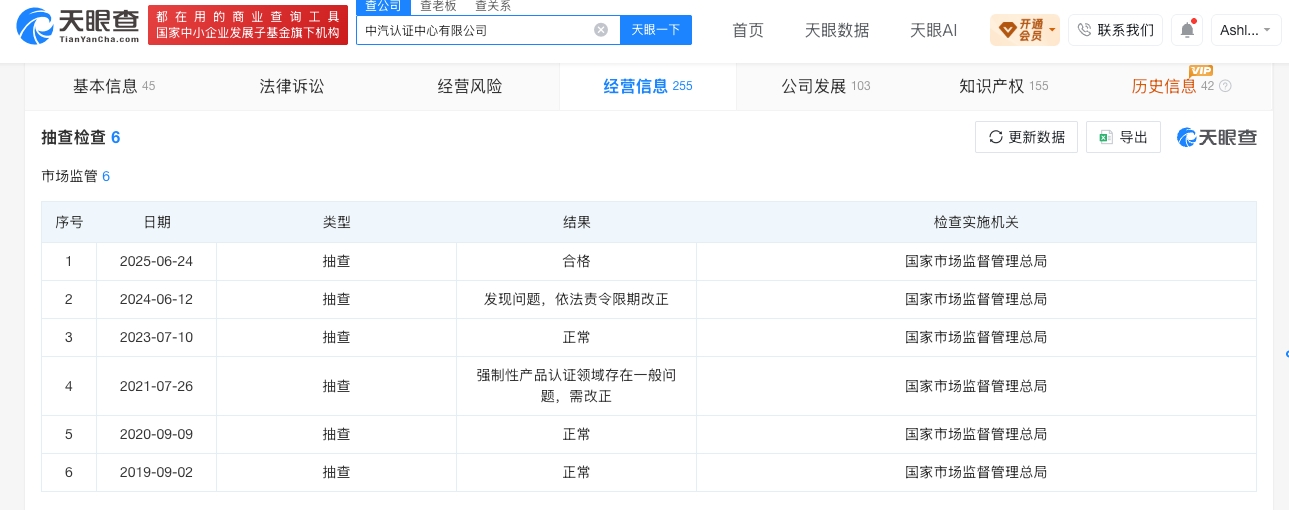The image size is (1289, 510).
Task: Click the date 2020-09-09
Action: click(156, 434)
